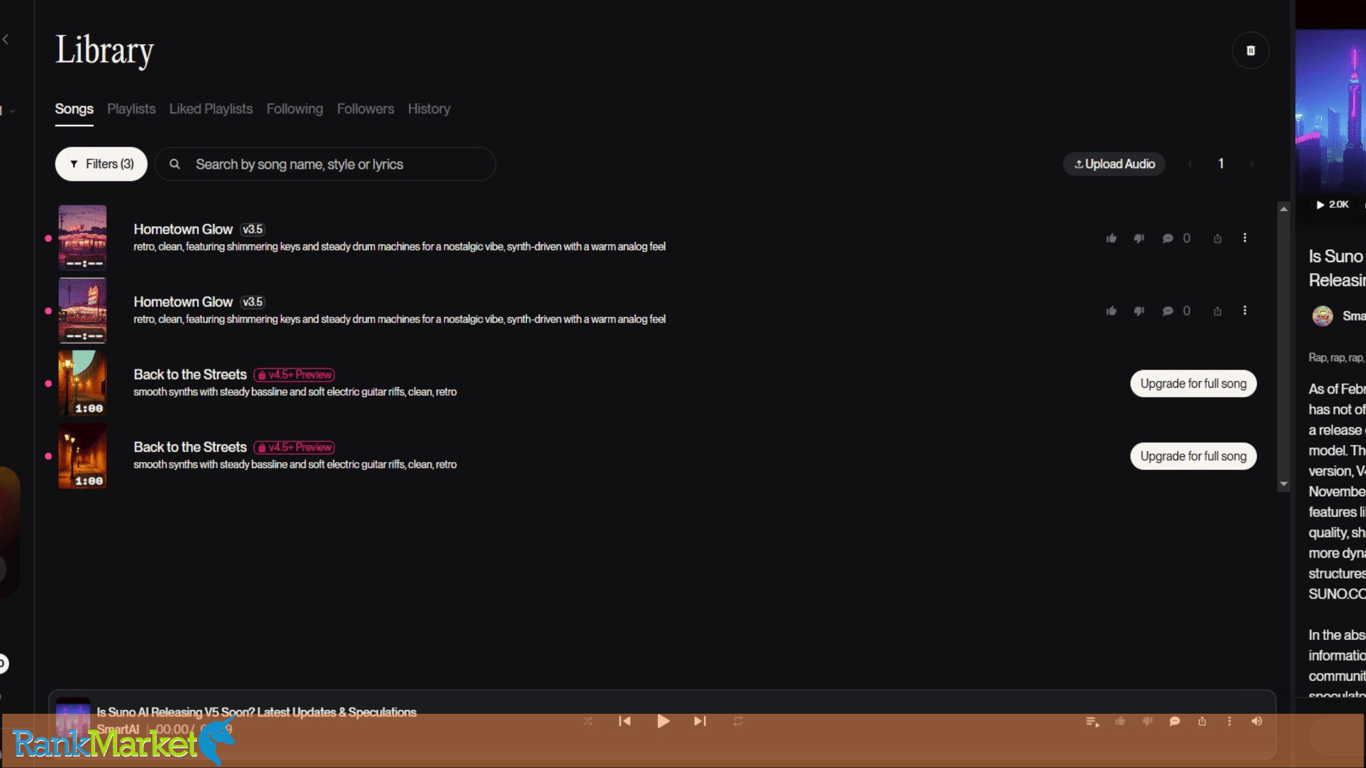Click the volume speaker icon in player
Viewport: 1366px width, 768px height.
tap(1257, 721)
